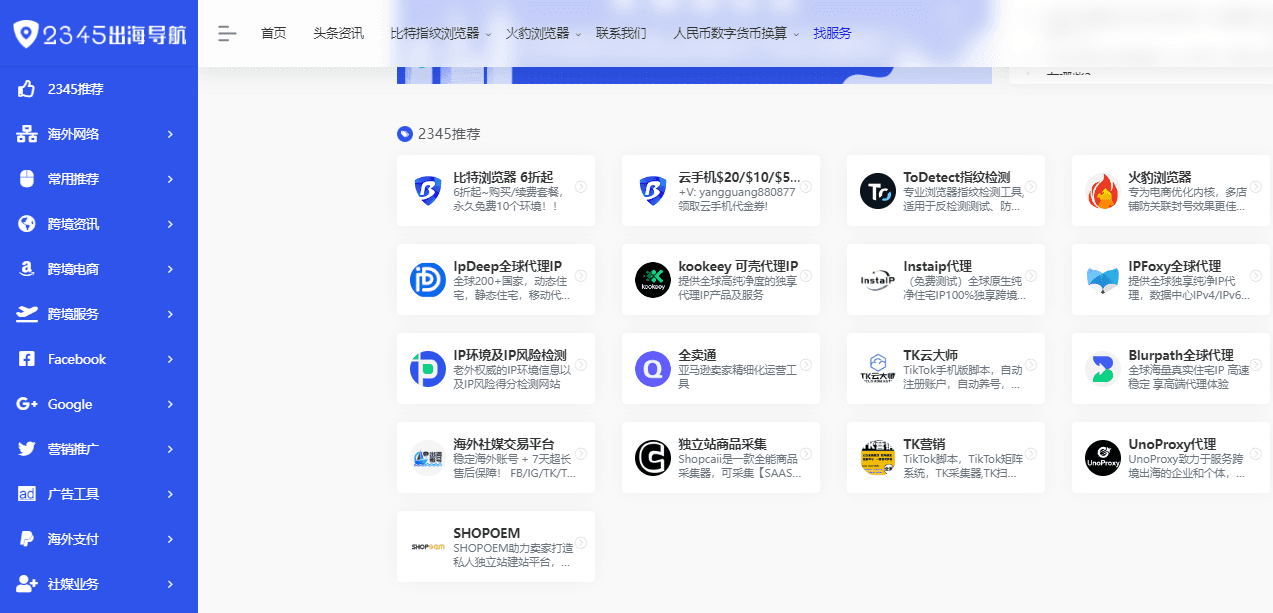Open the 人民币数字货币换算 dropdown

click(736, 33)
